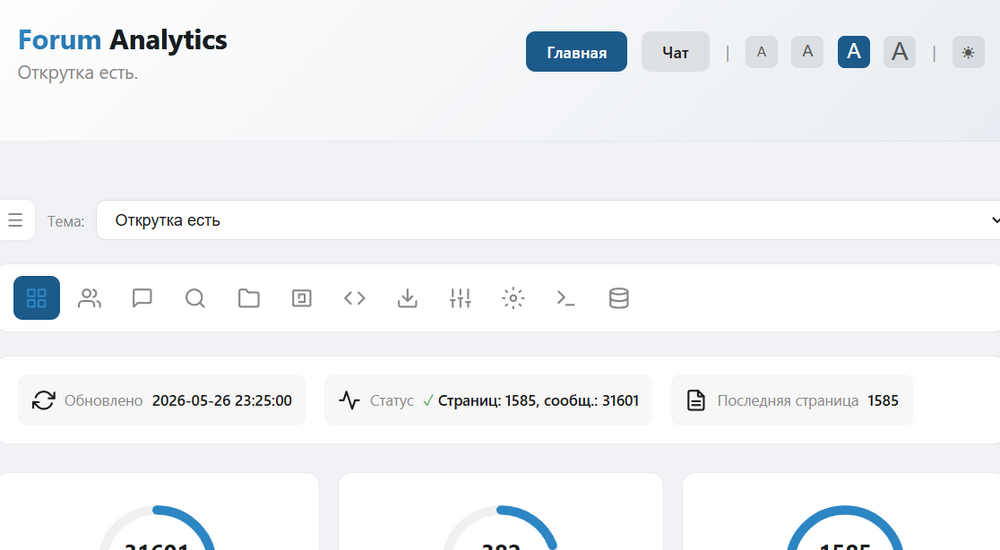Open the sliders filter tab

[460, 298]
